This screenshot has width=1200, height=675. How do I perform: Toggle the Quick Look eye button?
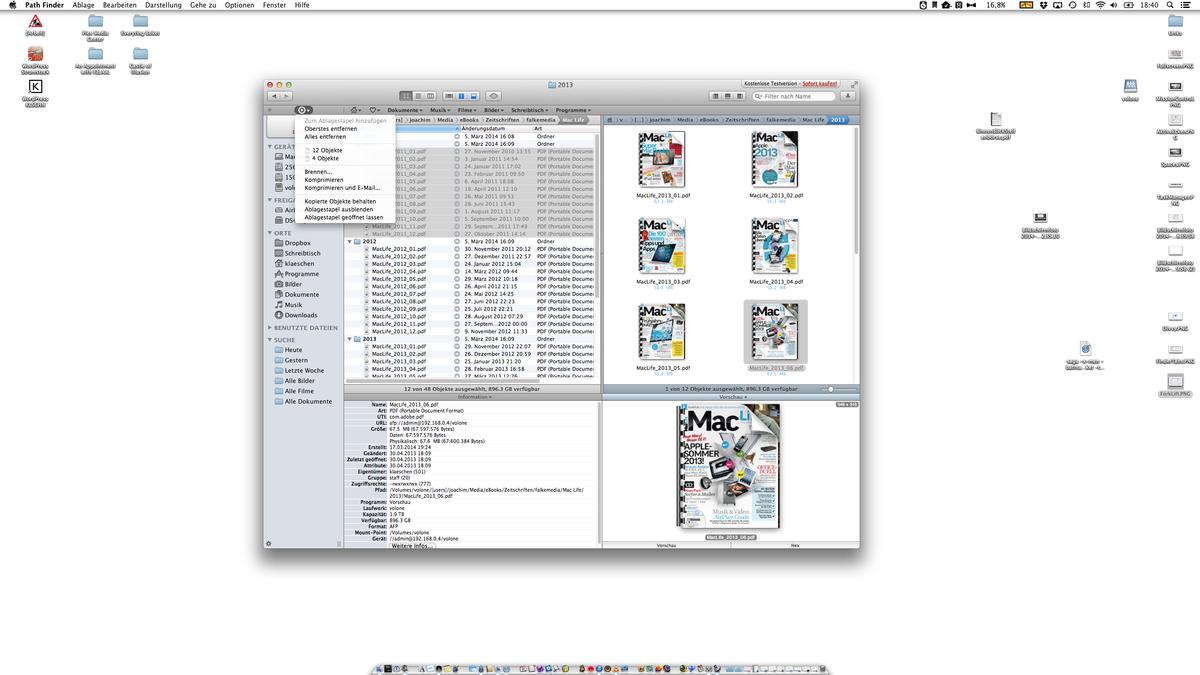494,96
